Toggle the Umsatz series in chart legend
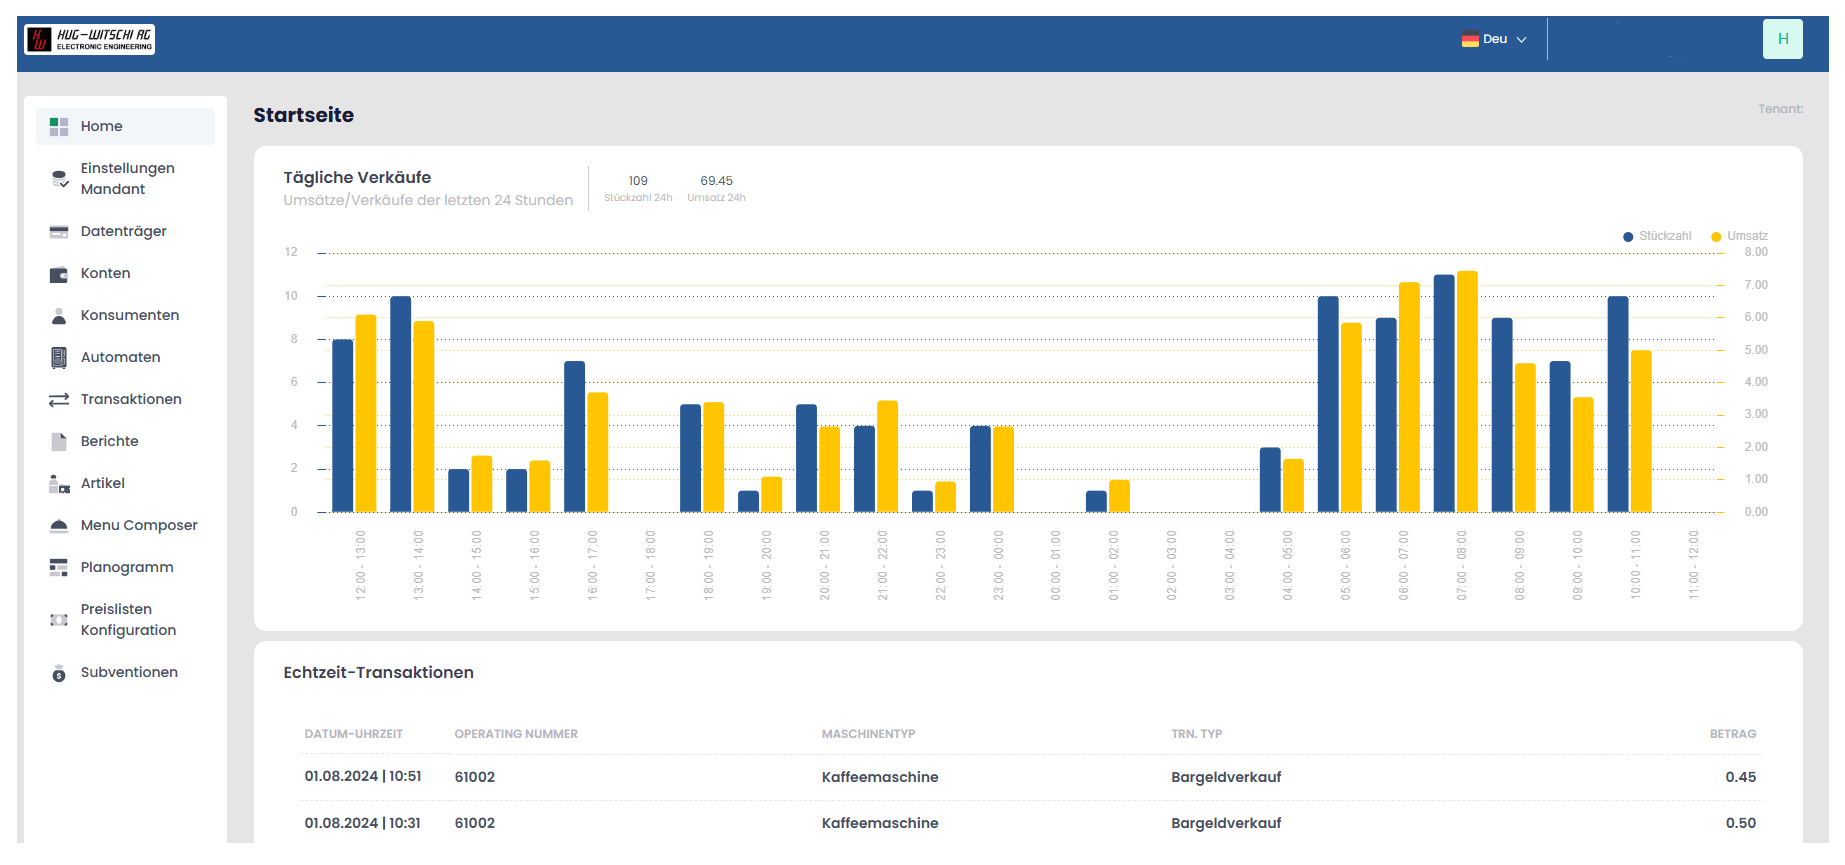This screenshot has height=865, width=1845. (1739, 237)
